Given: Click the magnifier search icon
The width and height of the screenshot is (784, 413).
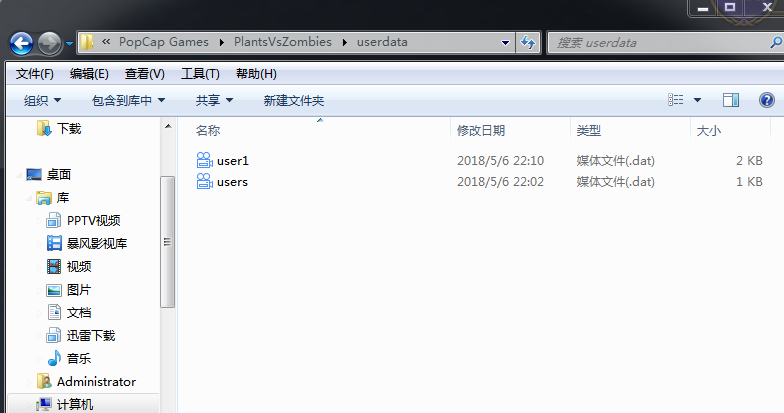Looking at the screenshot, I should [776, 42].
